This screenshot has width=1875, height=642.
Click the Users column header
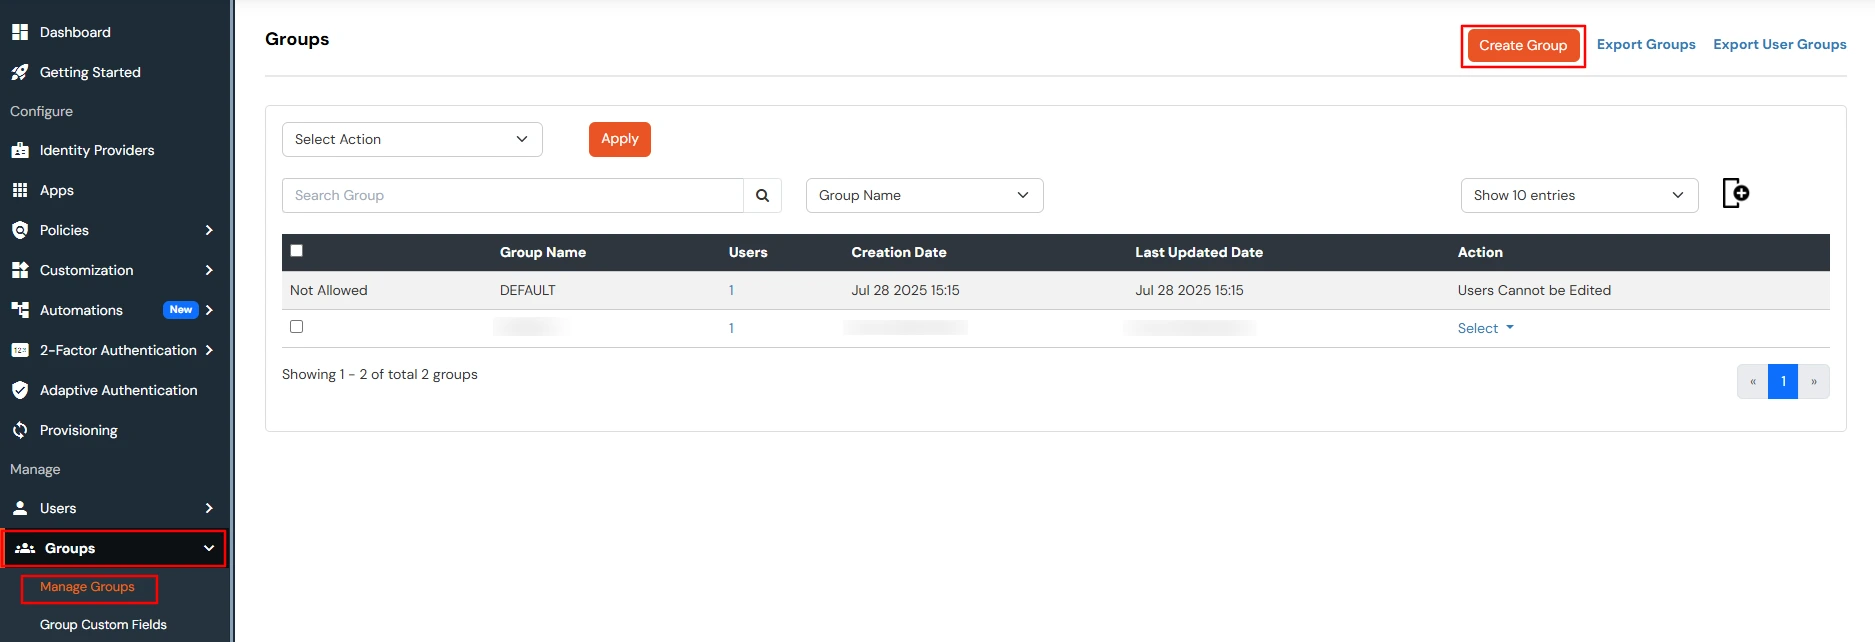click(x=748, y=252)
